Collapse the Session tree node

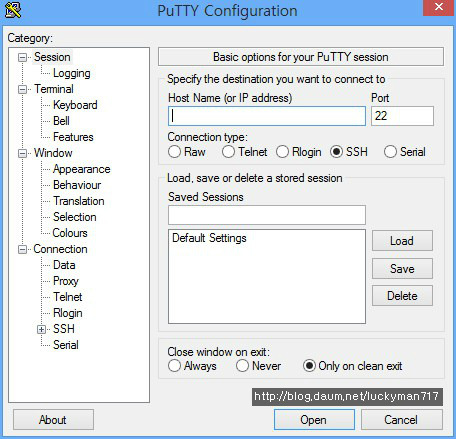tap(22, 57)
